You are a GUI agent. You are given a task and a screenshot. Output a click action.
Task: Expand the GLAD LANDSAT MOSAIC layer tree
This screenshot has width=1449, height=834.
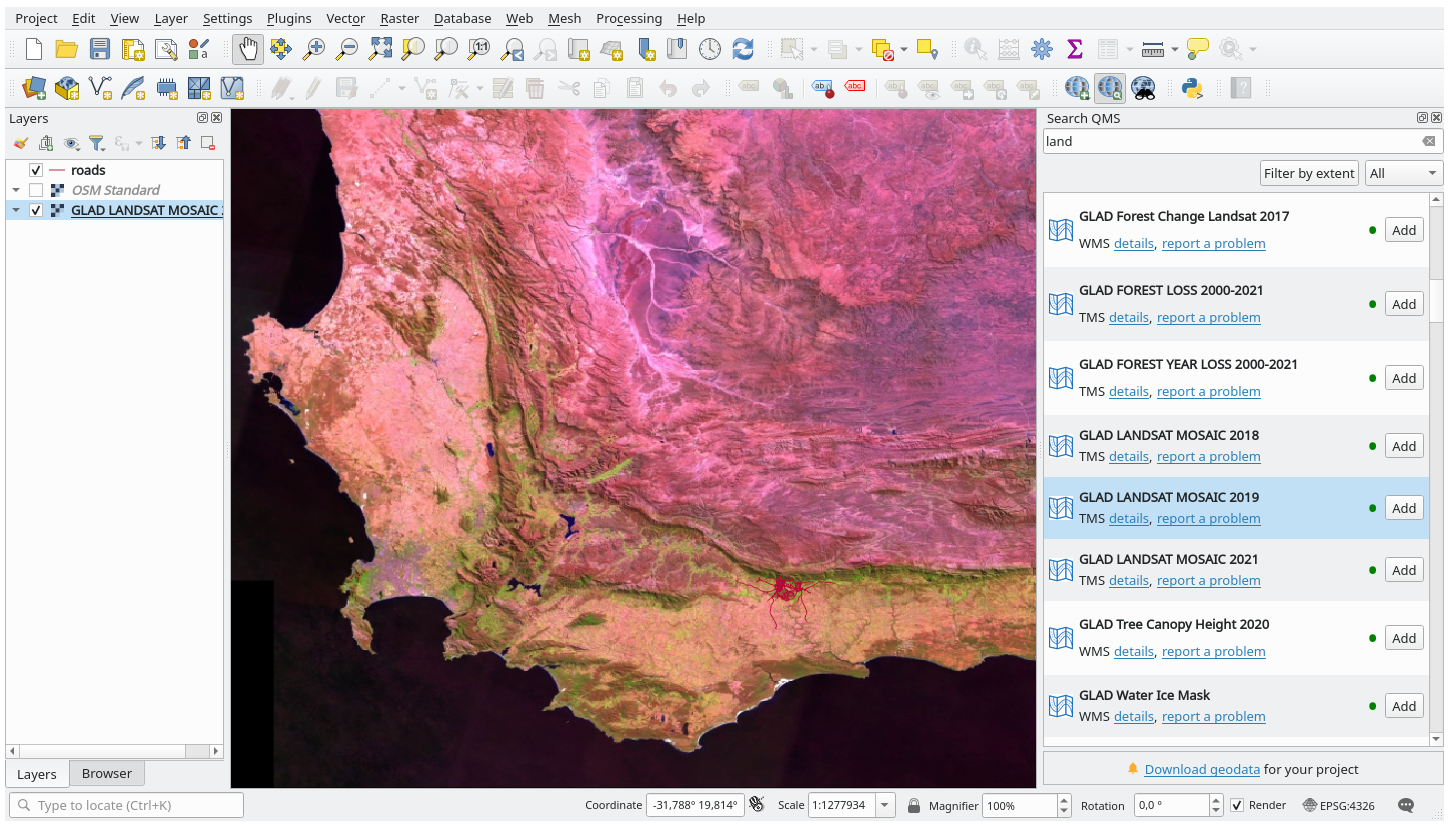(16, 210)
